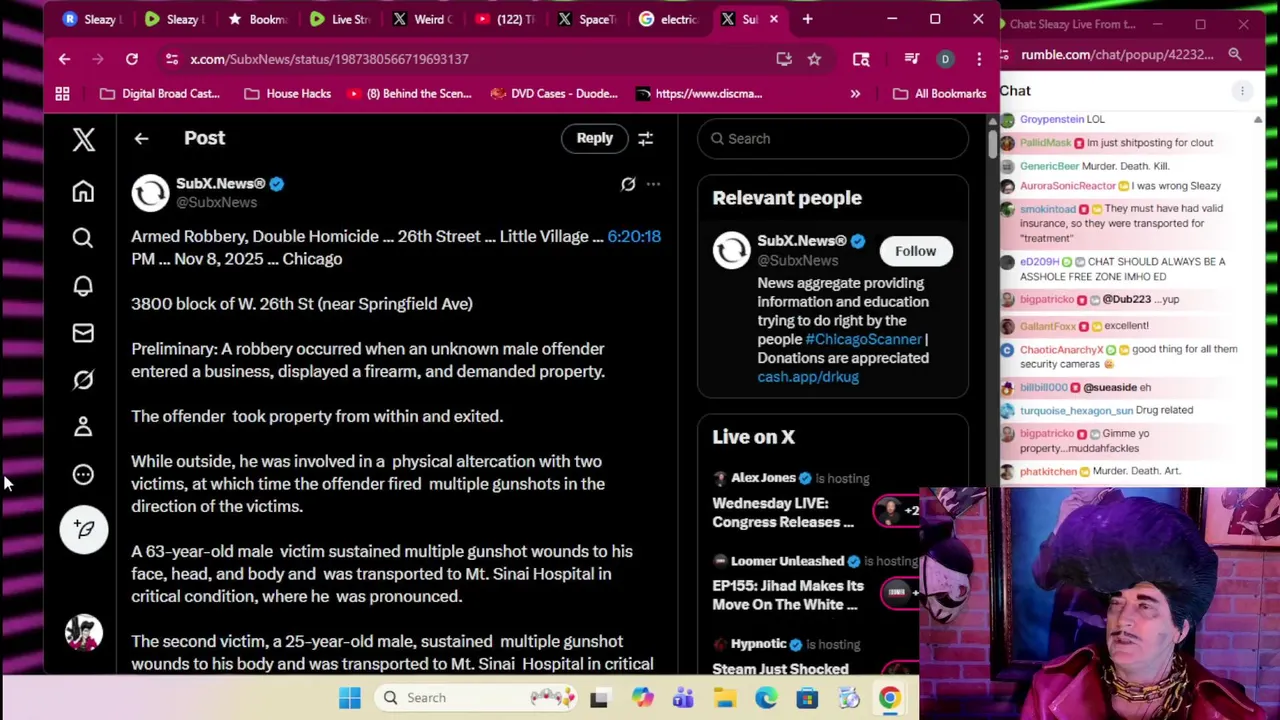This screenshot has height=720, width=1280.
Task: Open Messages envelope icon in sidebar
Action: pos(83,333)
